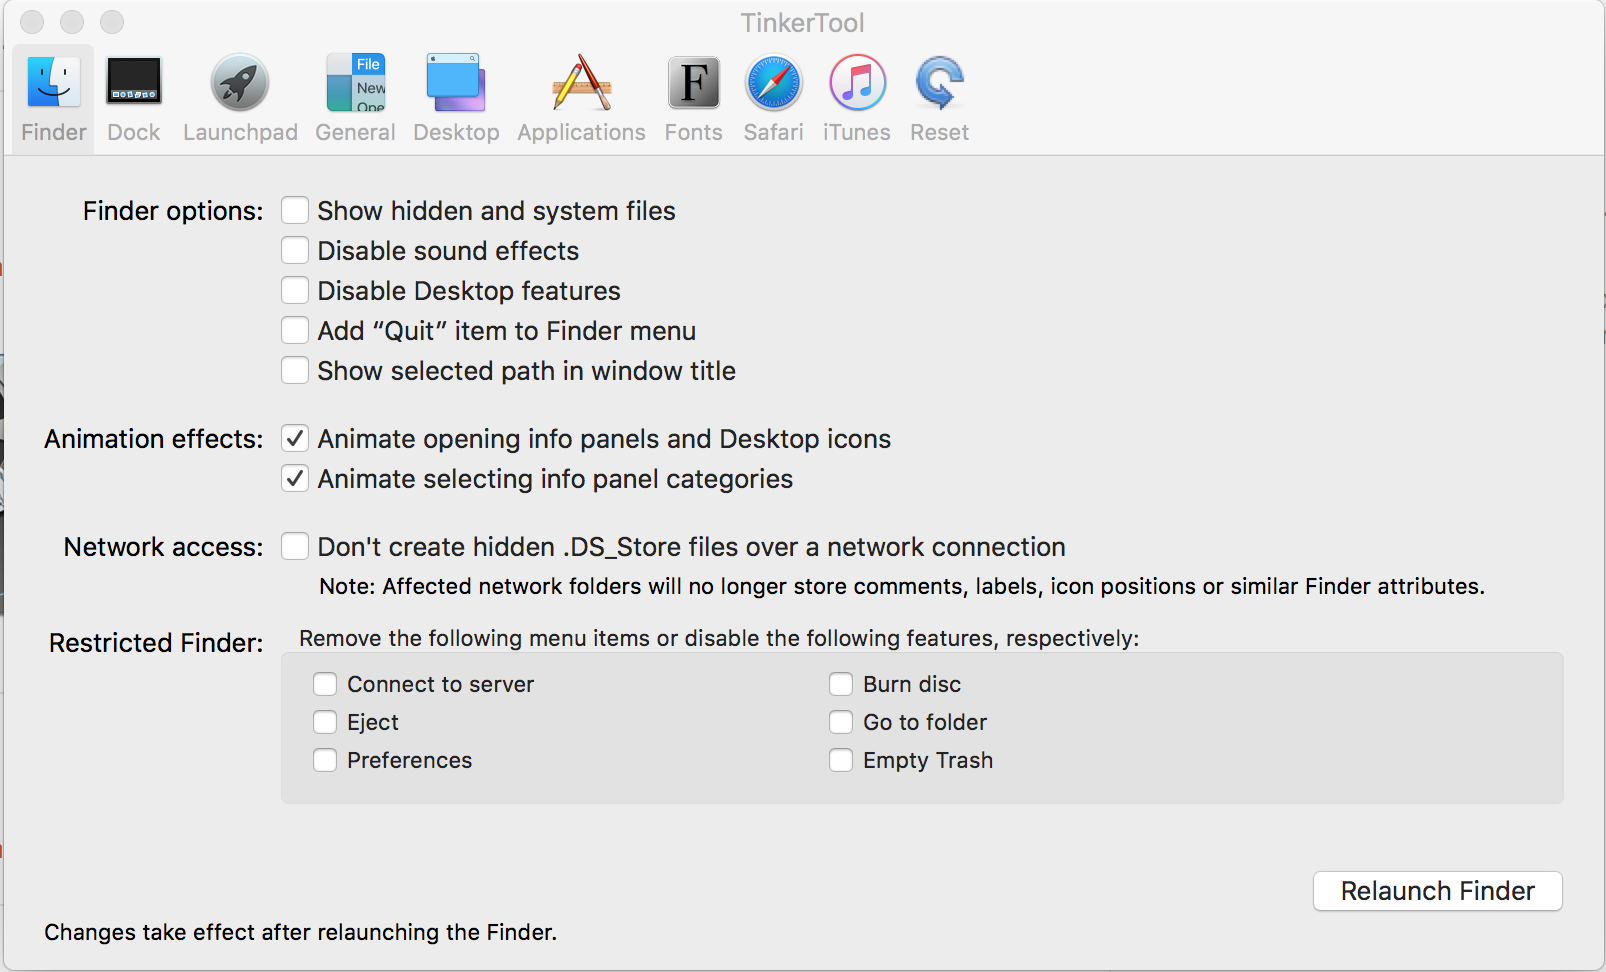Open the iTunes settings pane
1606x972 pixels.
click(x=856, y=97)
